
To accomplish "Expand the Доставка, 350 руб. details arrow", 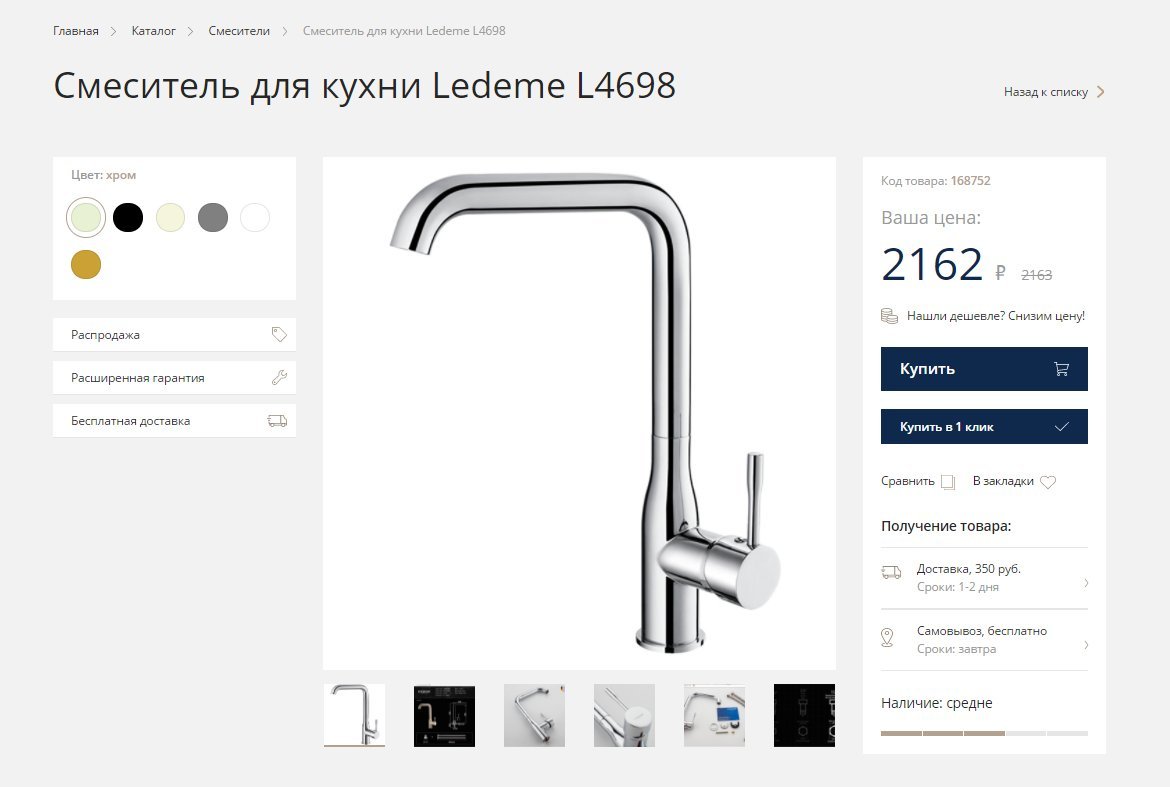I will coord(1086,583).
